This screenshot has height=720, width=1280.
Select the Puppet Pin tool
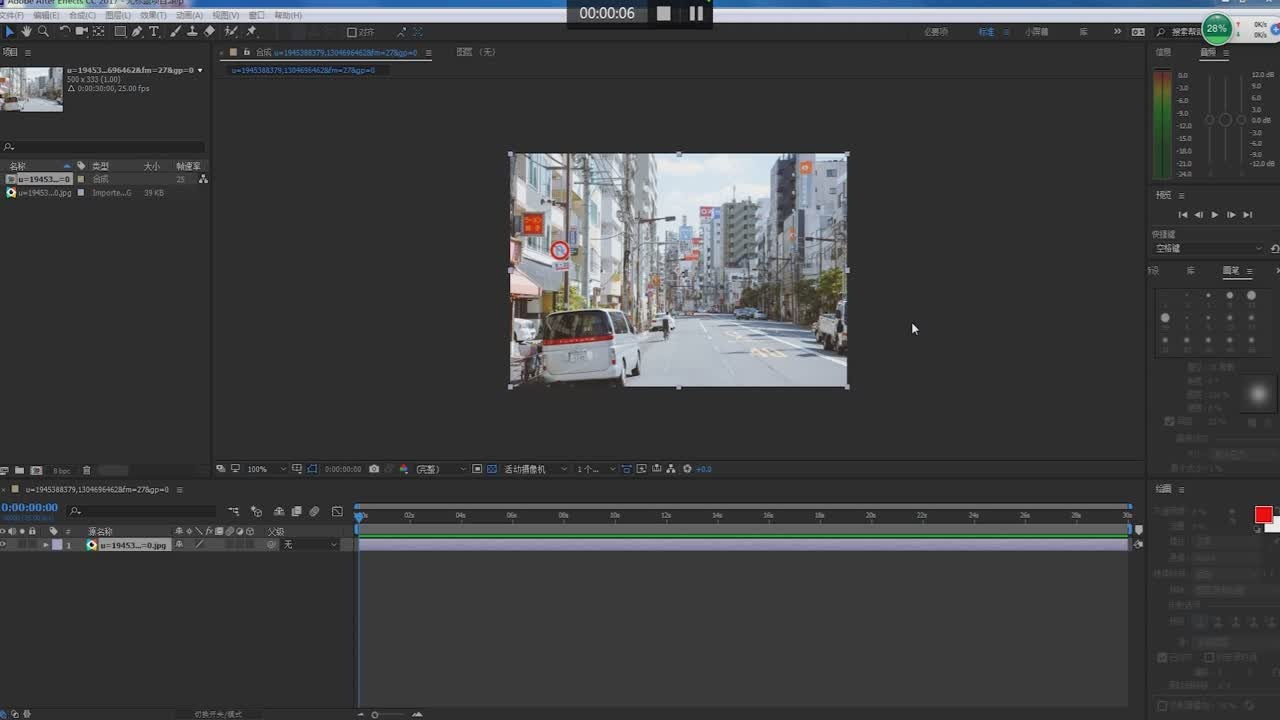pyautogui.click(x=251, y=32)
